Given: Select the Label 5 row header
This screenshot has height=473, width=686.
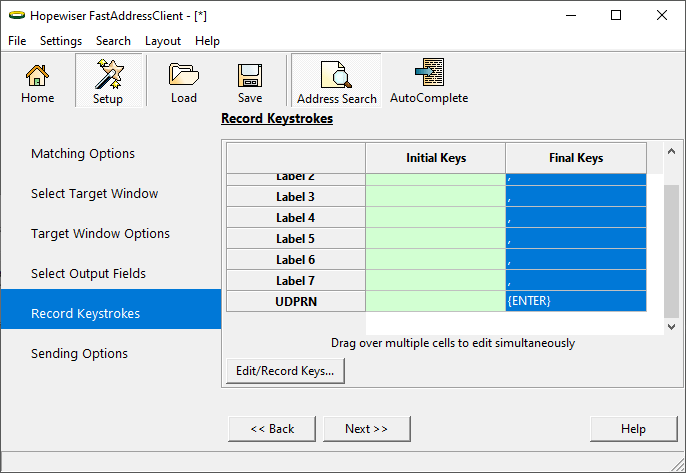Looking at the screenshot, I should pyautogui.click(x=296, y=238).
